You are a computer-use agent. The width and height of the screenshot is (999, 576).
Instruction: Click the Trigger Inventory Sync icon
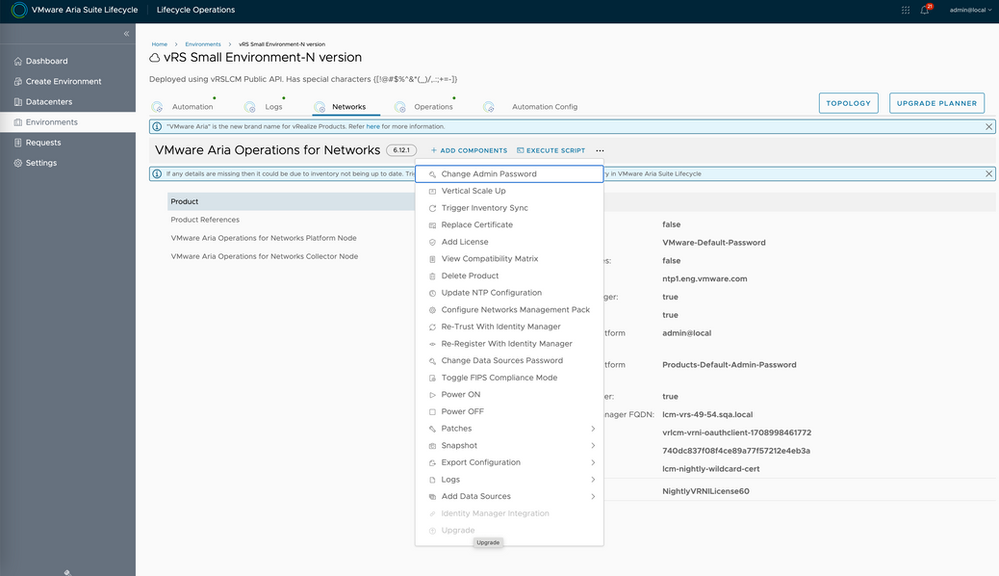433,208
